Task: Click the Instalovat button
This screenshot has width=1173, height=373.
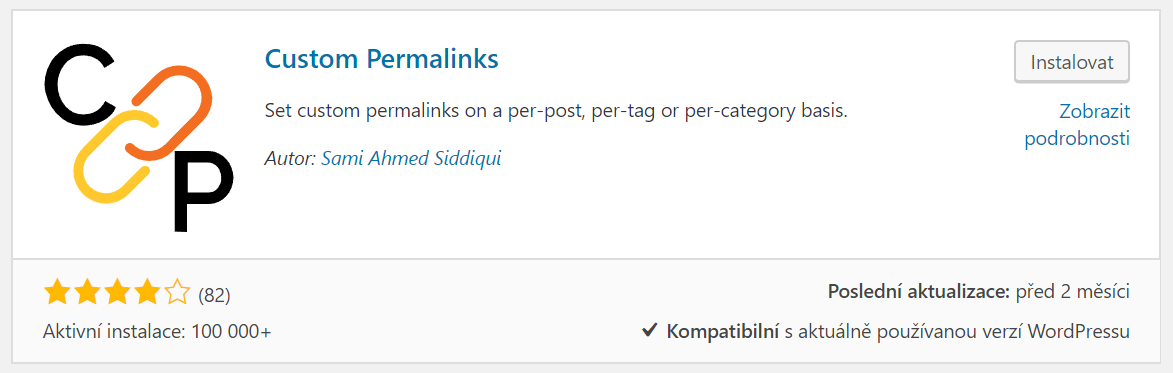Action: (x=1071, y=61)
